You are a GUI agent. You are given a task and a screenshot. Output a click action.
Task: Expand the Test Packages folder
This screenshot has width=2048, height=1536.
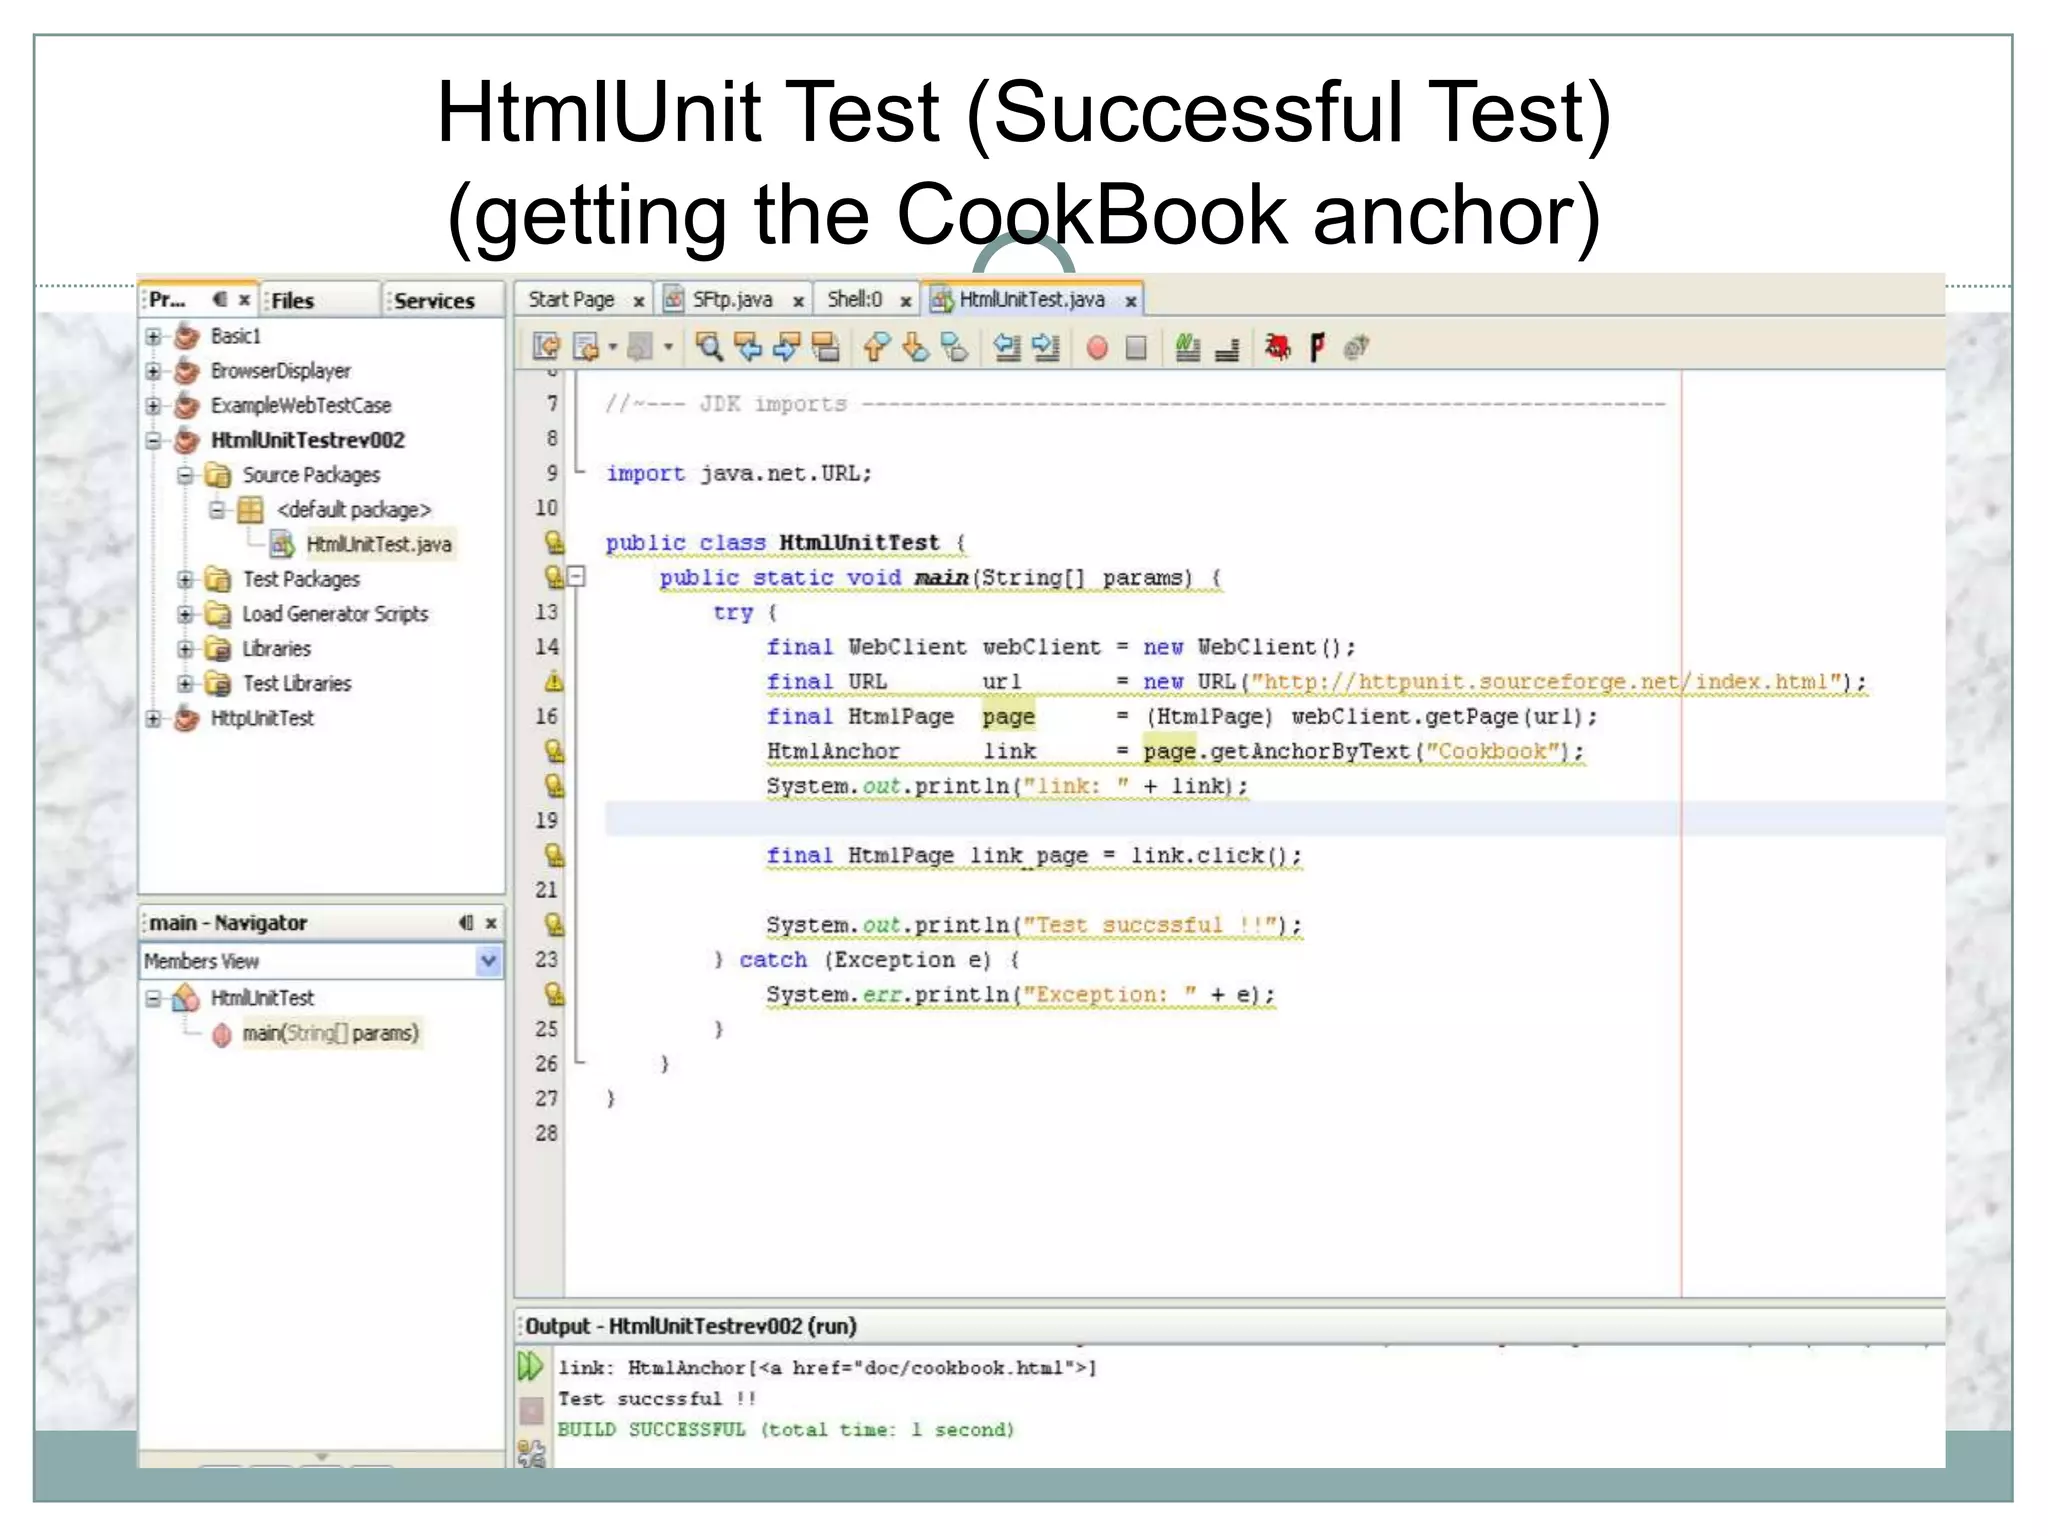coord(185,579)
